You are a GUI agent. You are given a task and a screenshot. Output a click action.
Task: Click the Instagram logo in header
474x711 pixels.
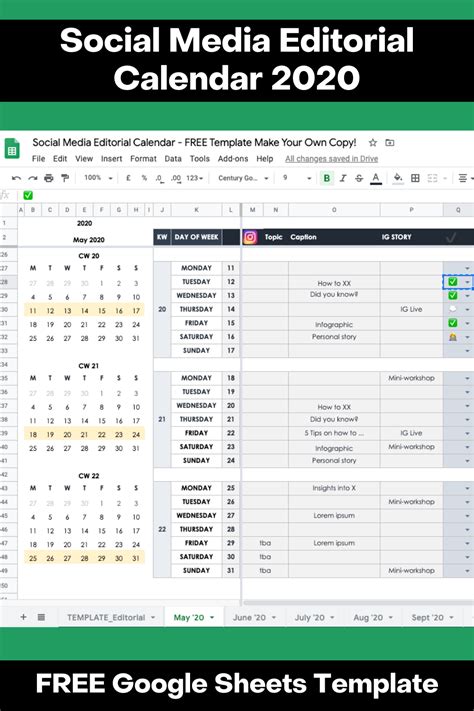pyautogui.click(x=250, y=237)
